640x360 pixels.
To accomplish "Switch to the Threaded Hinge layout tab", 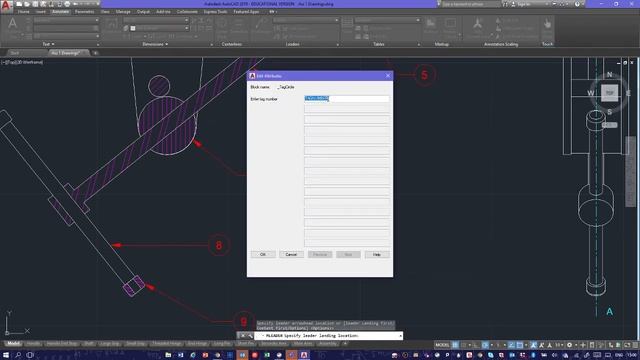I will tap(167, 344).
